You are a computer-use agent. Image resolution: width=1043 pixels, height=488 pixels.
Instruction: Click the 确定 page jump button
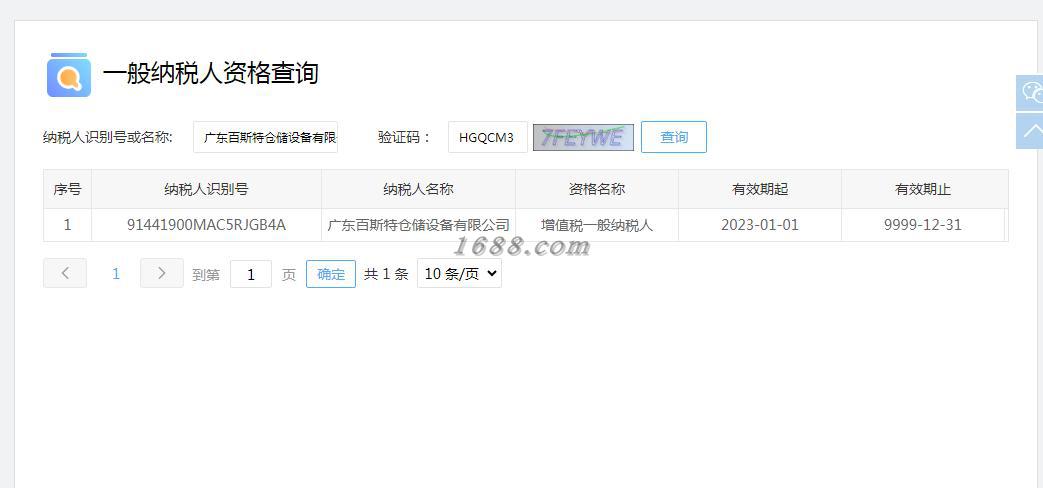[x=331, y=274]
